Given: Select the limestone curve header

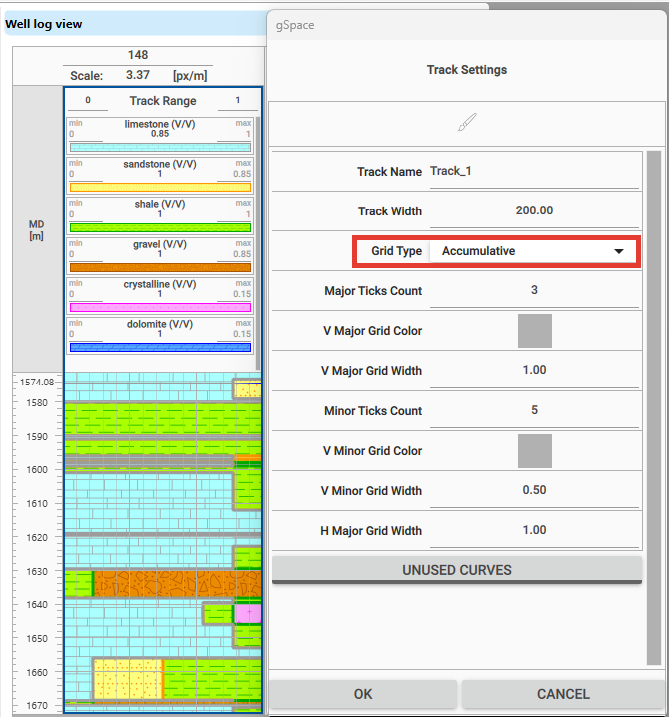Looking at the screenshot, I should [x=160, y=125].
